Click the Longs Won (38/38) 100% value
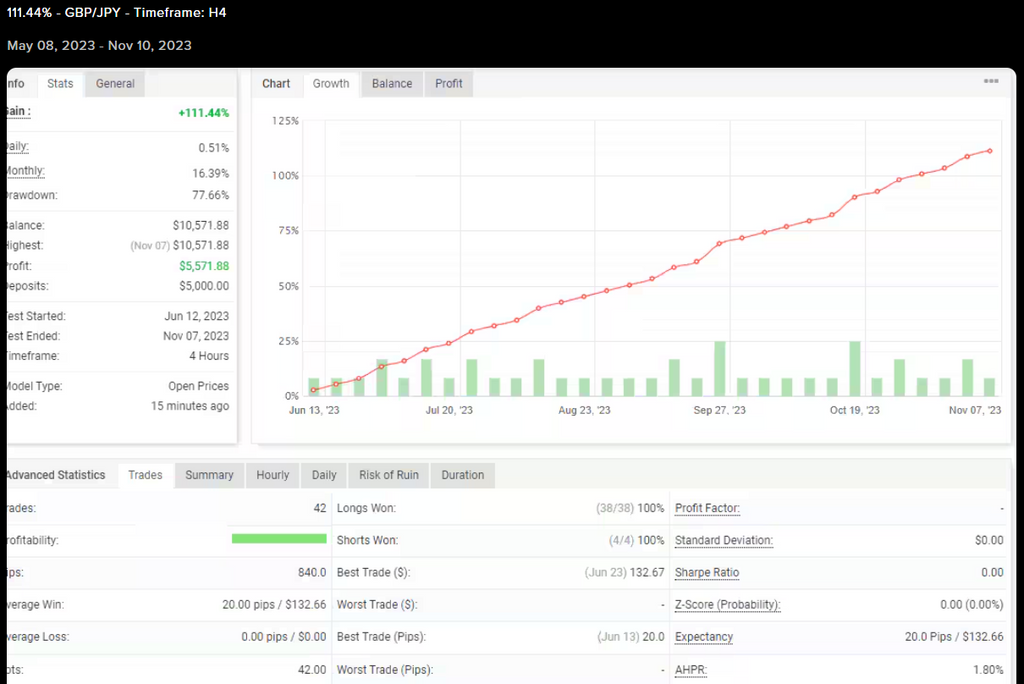This screenshot has height=684, width=1024. 630,508
